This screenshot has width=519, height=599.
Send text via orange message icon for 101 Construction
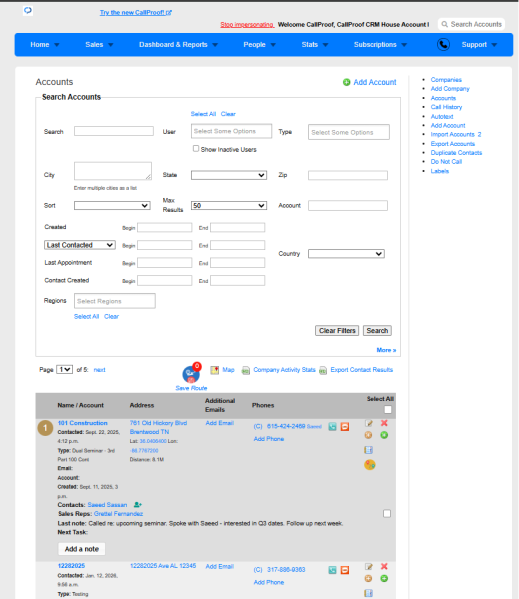[x=345, y=427]
